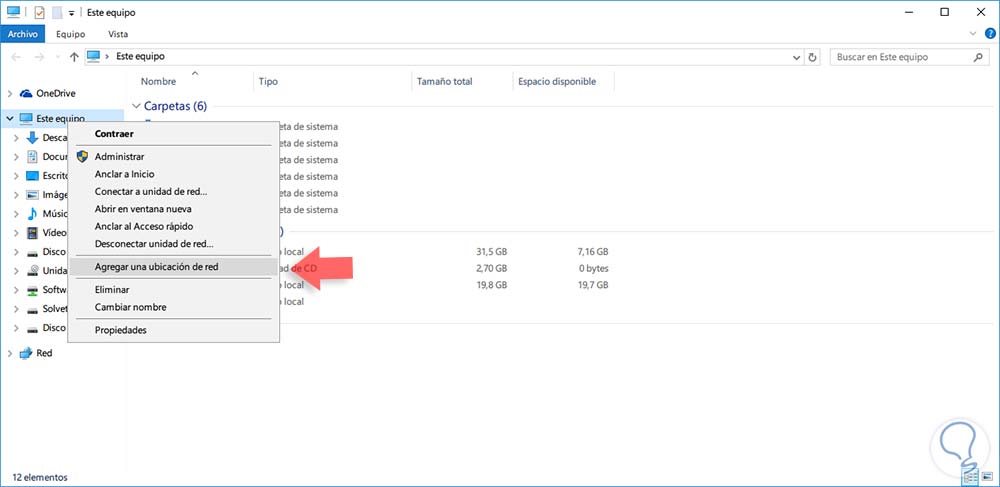The image size is (1000, 487).
Task: Open Help via the blue question mark
Action: pyautogui.click(x=990, y=34)
